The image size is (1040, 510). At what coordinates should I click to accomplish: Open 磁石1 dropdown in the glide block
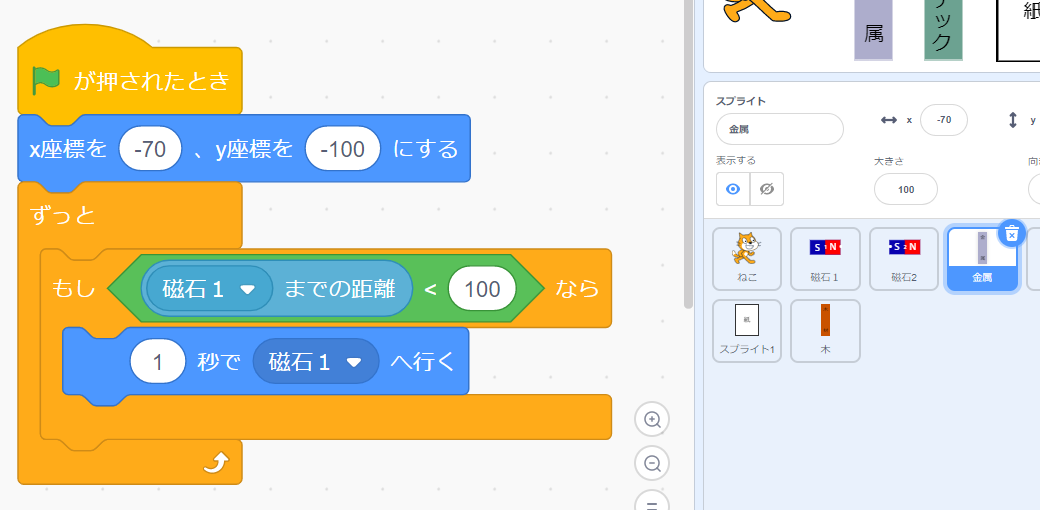coord(352,362)
